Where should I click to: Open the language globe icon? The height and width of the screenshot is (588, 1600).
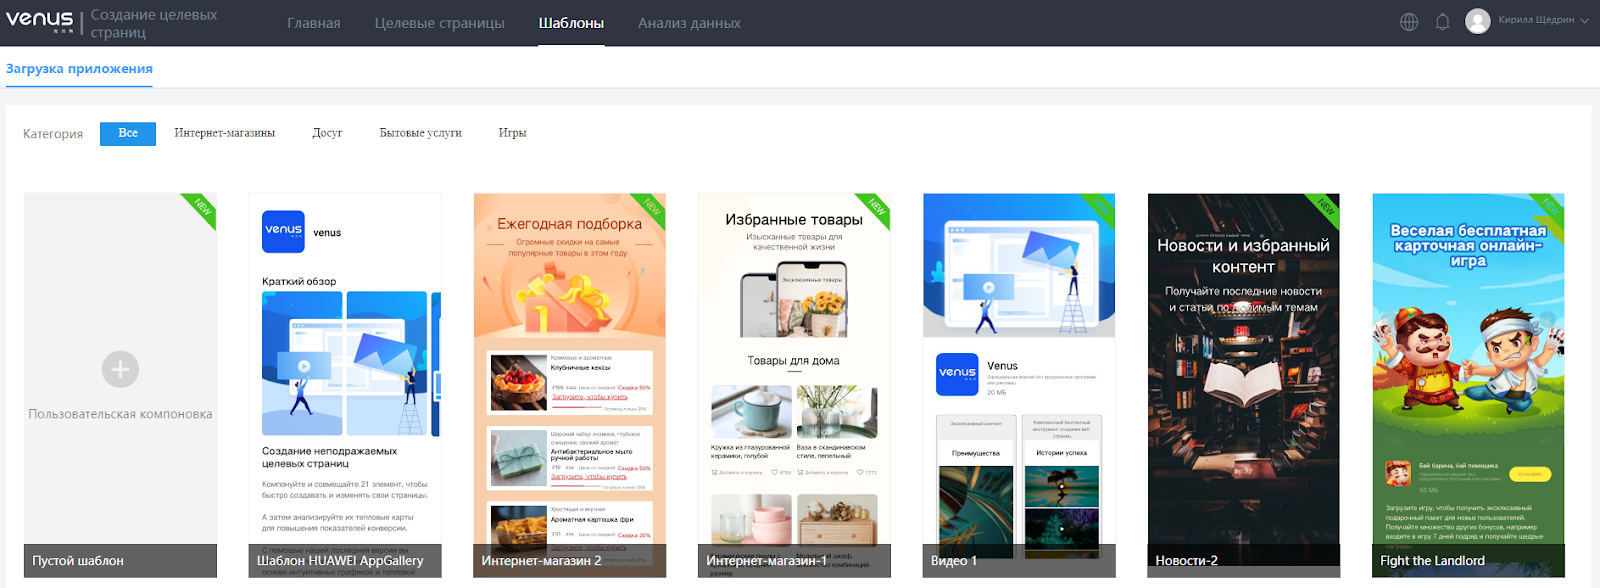pyautogui.click(x=1409, y=22)
